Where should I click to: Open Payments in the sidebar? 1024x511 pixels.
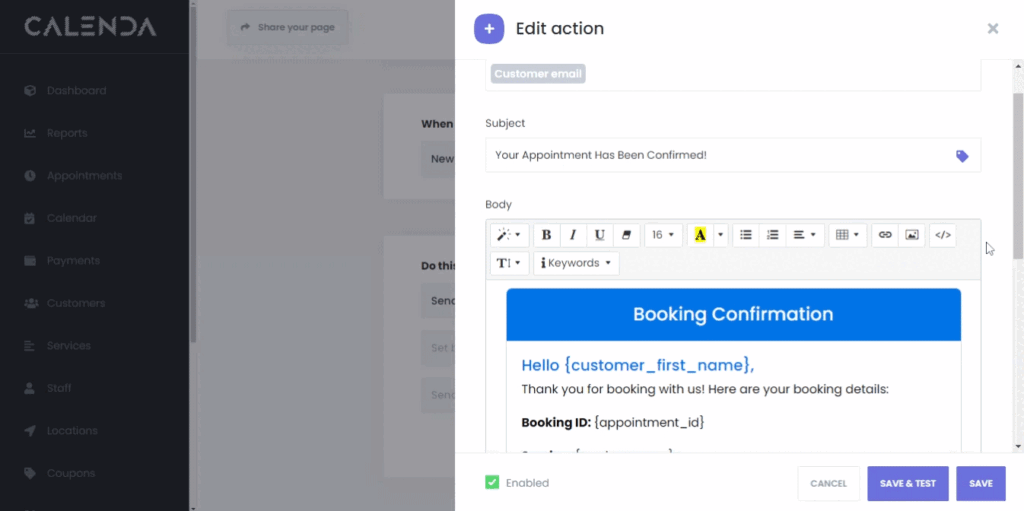[x=73, y=261]
